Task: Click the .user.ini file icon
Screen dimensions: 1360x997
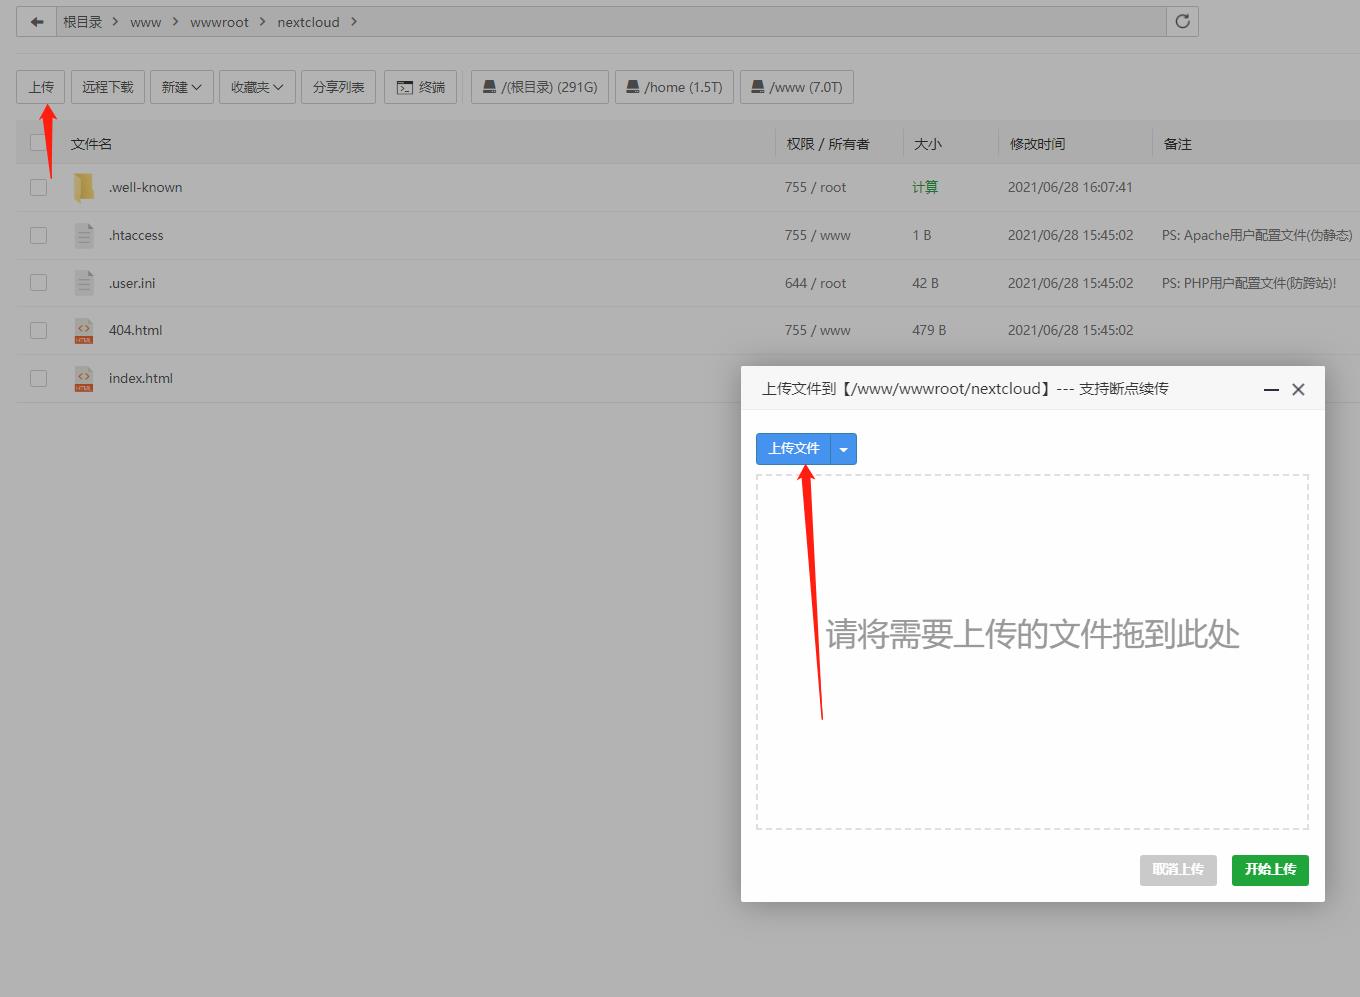Action: point(84,283)
